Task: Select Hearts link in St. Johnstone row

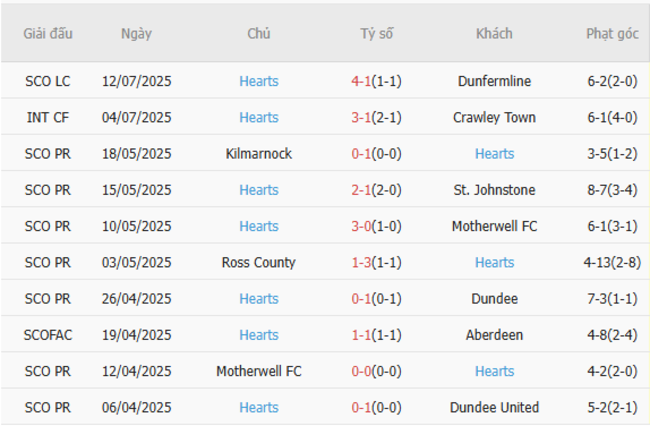Action: click(259, 190)
